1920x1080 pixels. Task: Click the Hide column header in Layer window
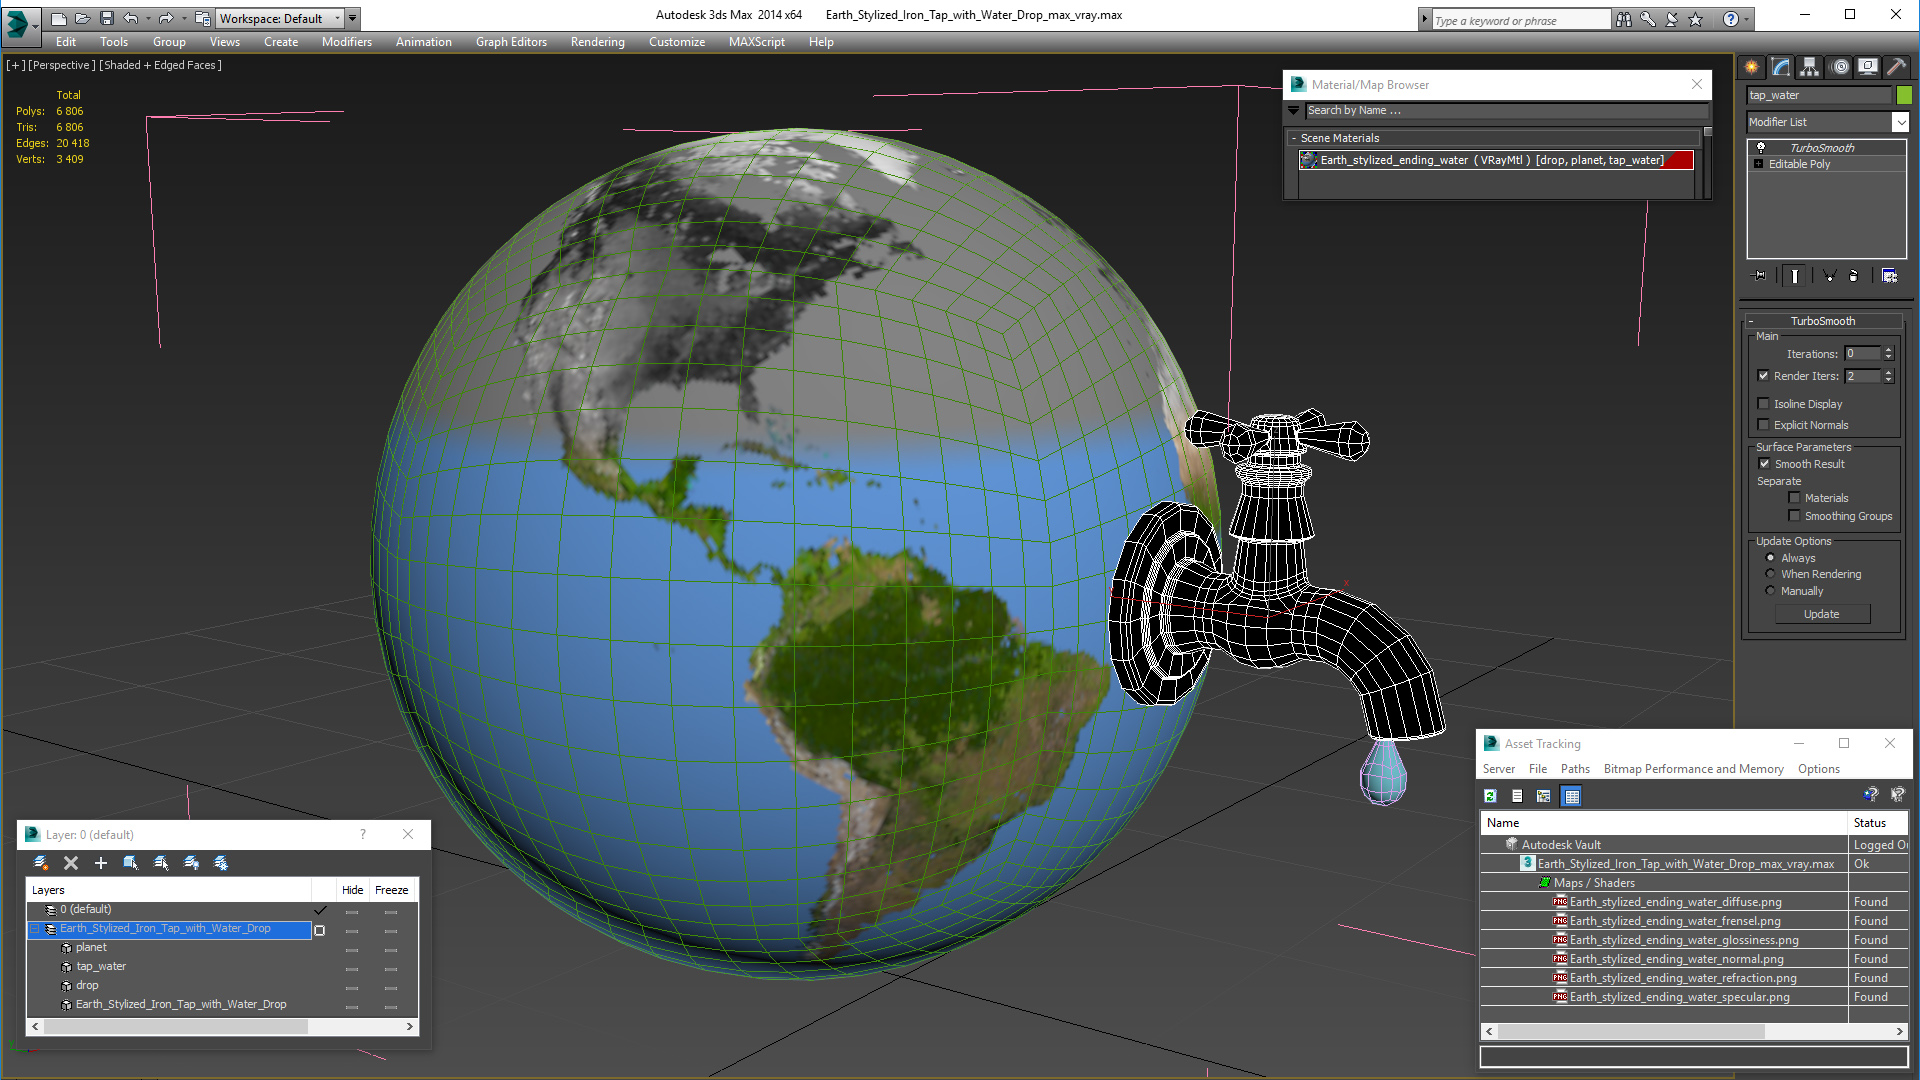pyautogui.click(x=352, y=890)
